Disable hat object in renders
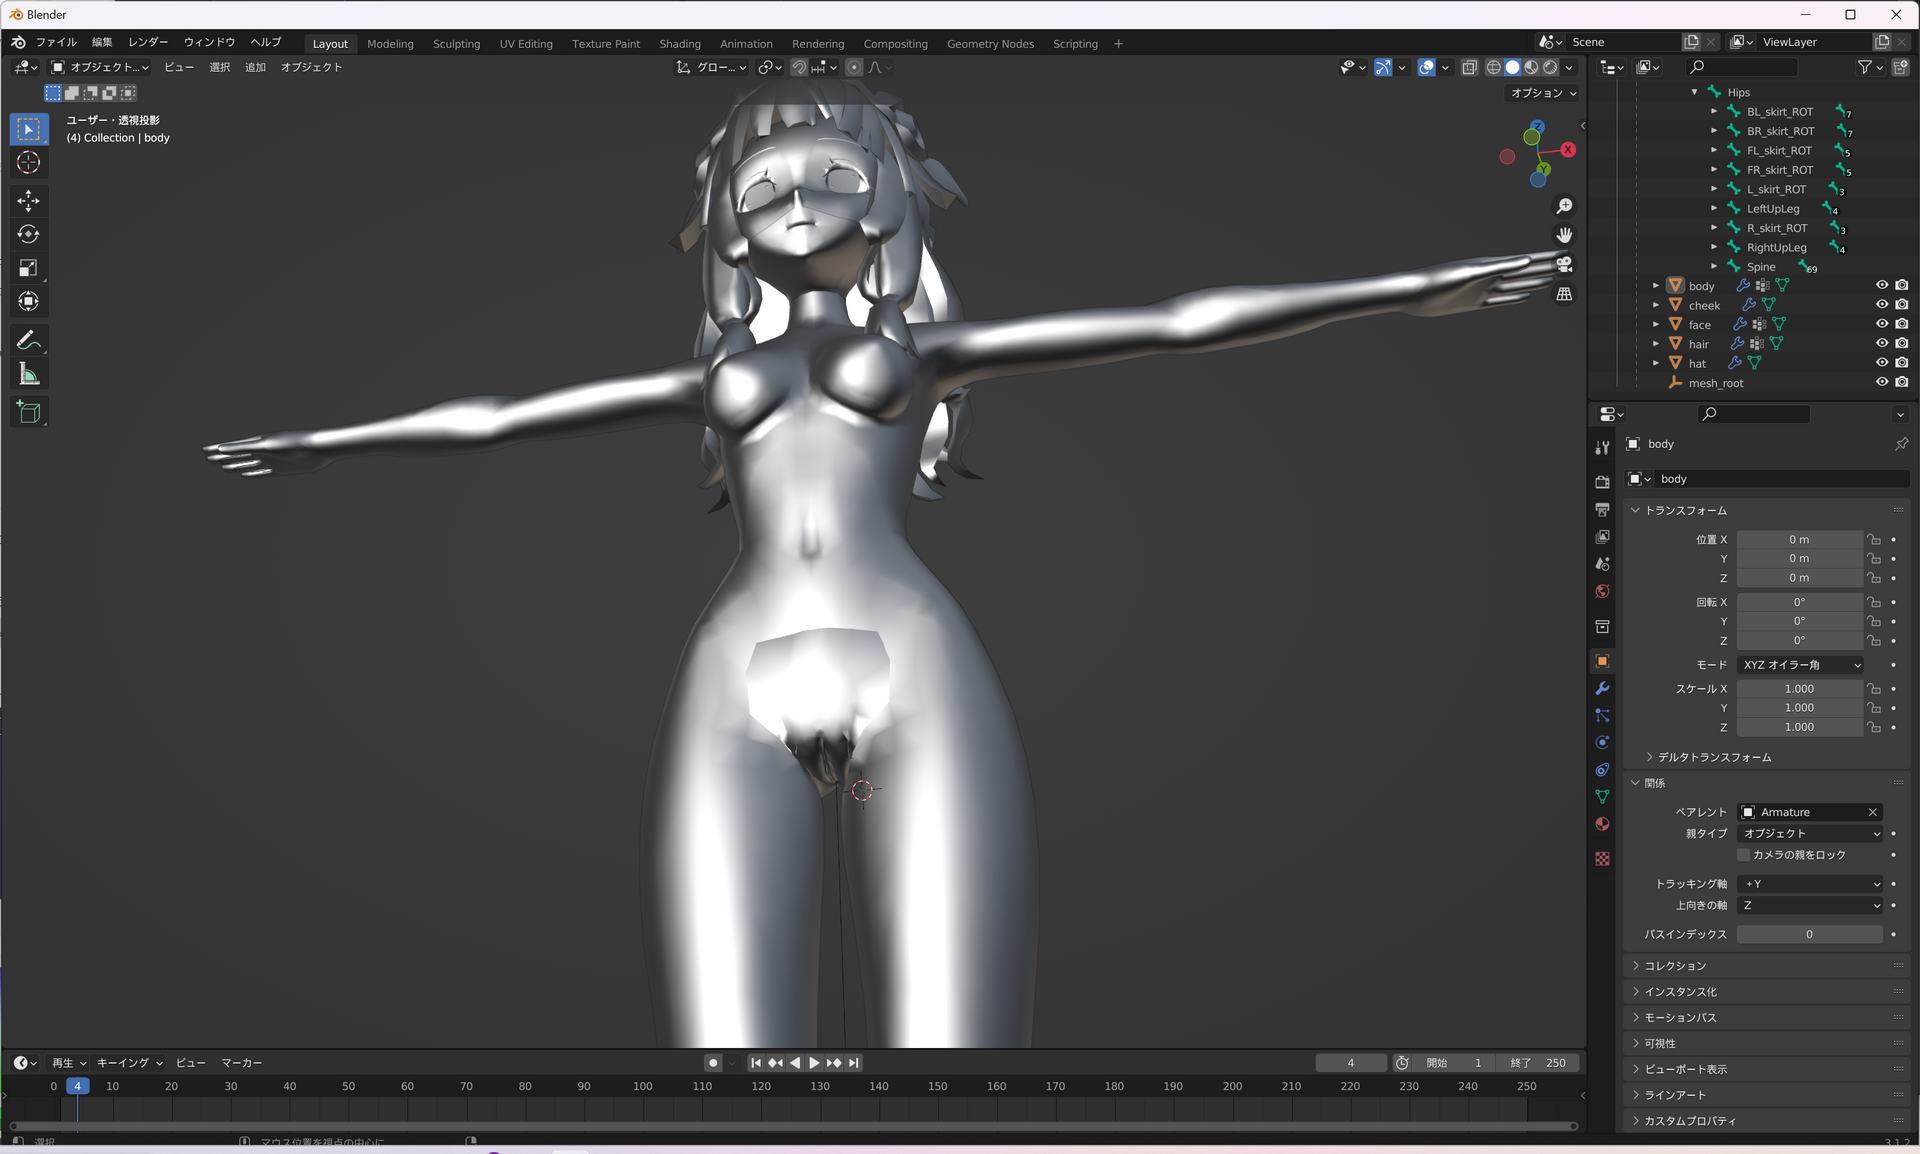Screen dimensions: 1920x1154 coord(1901,363)
